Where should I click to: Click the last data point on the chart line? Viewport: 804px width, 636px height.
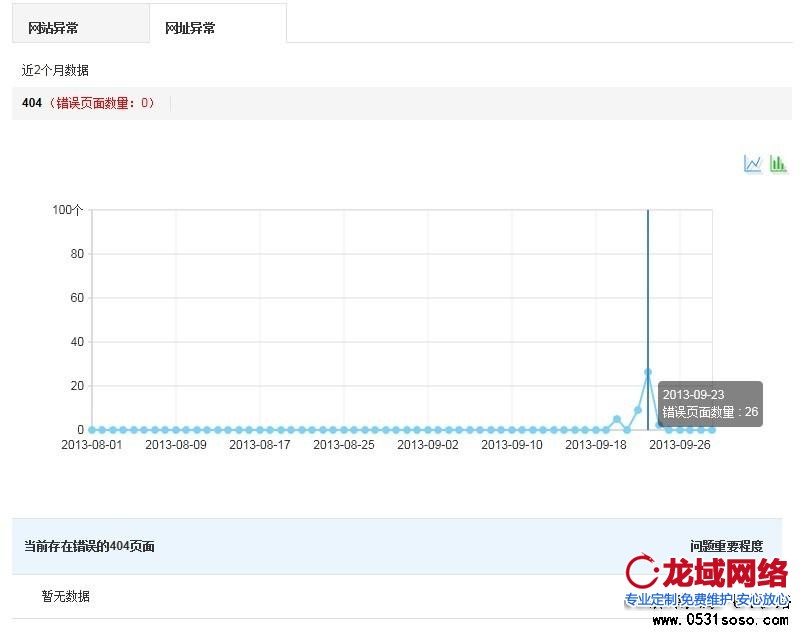[712, 430]
